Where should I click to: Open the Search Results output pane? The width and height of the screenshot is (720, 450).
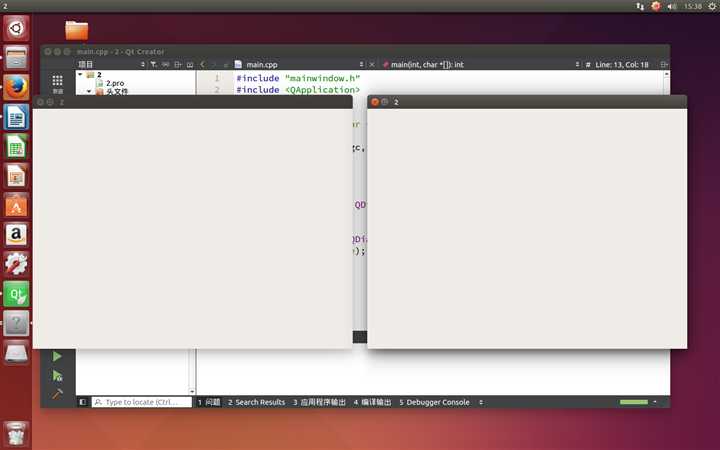pyautogui.click(x=257, y=402)
